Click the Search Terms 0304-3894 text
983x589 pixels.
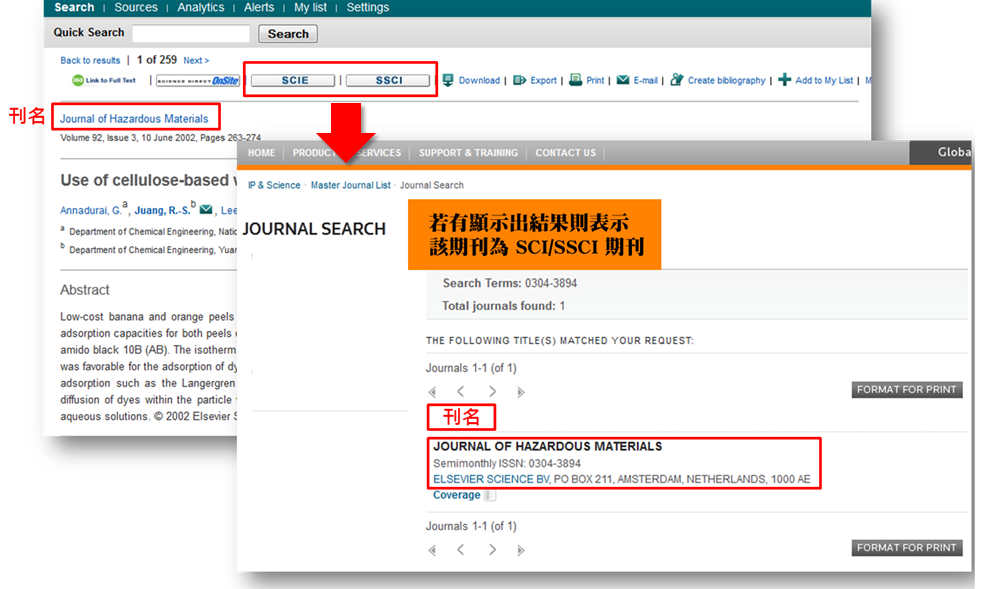click(510, 283)
